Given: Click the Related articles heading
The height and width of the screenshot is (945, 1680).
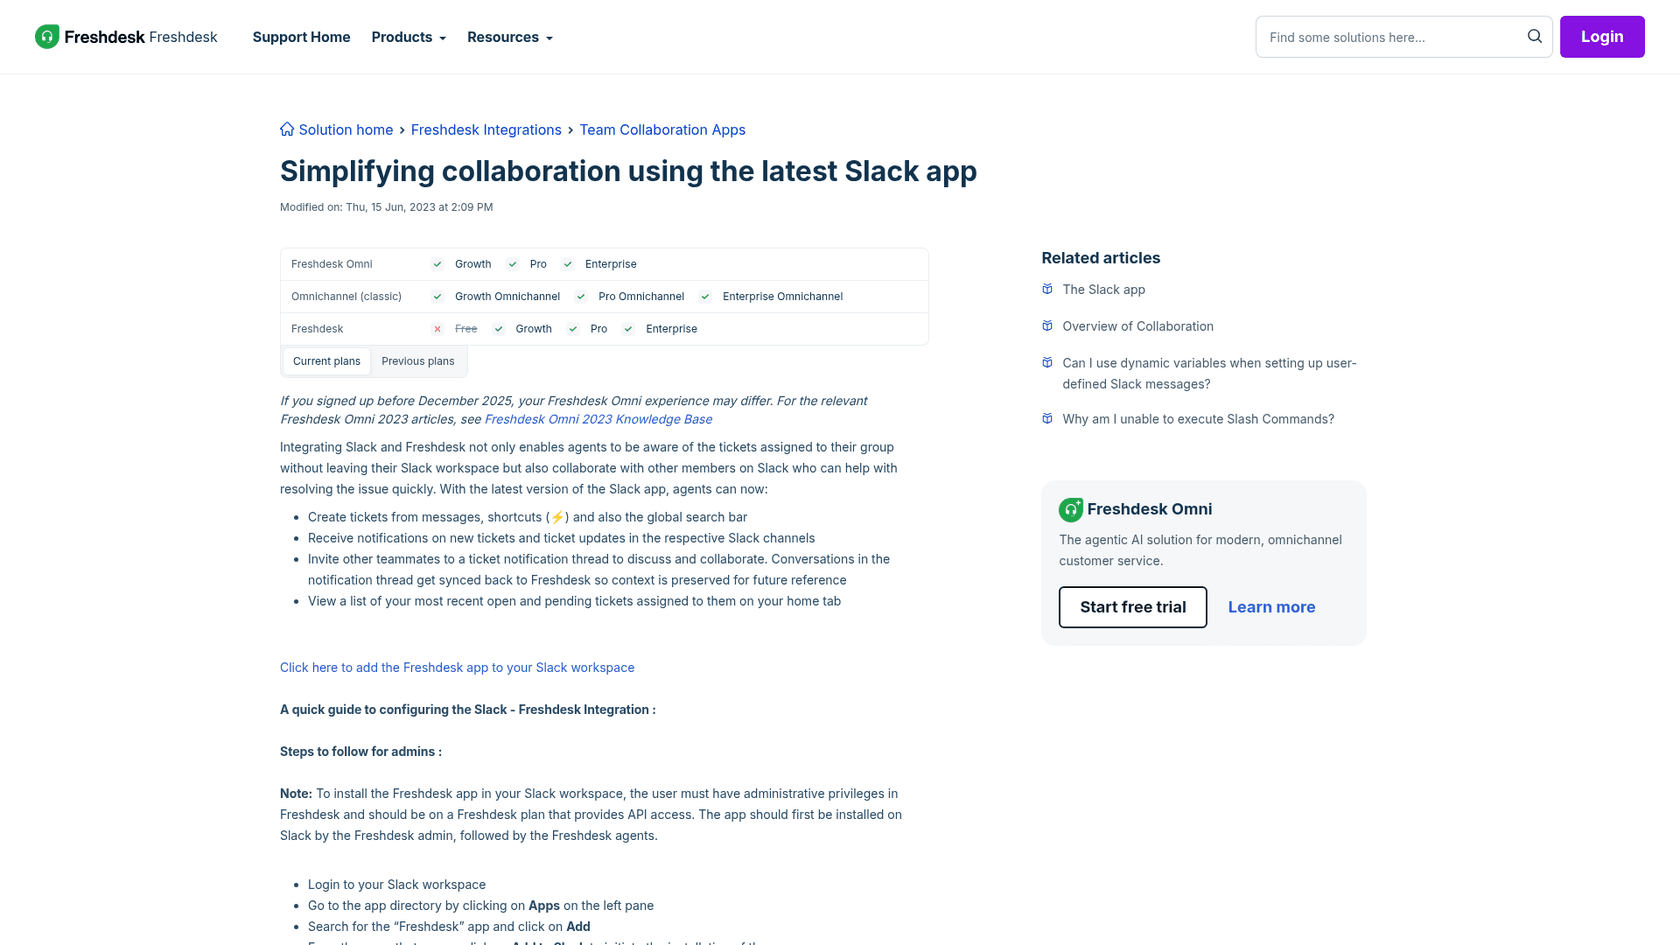Looking at the screenshot, I should coord(1101,258).
